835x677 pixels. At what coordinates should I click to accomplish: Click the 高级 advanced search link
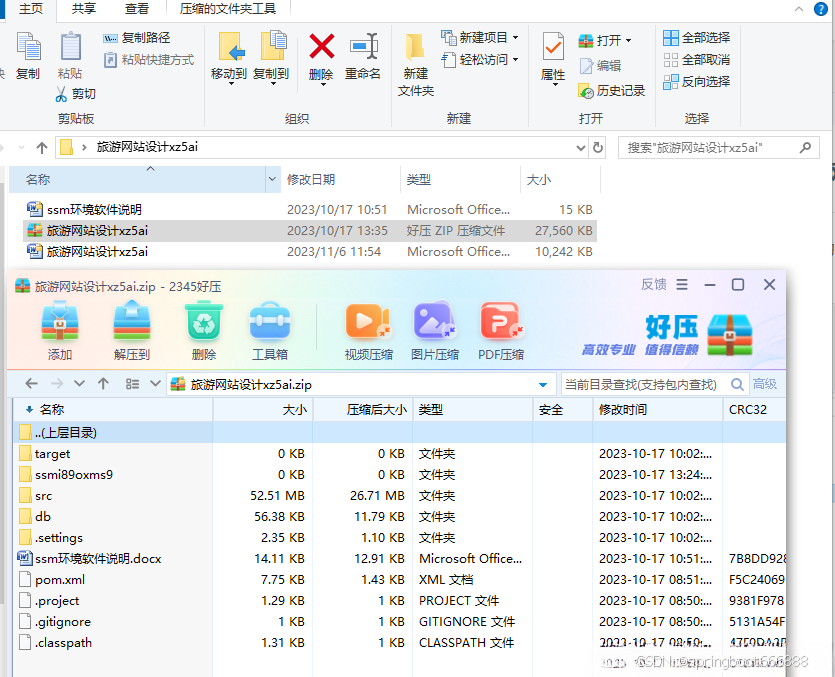[765, 384]
